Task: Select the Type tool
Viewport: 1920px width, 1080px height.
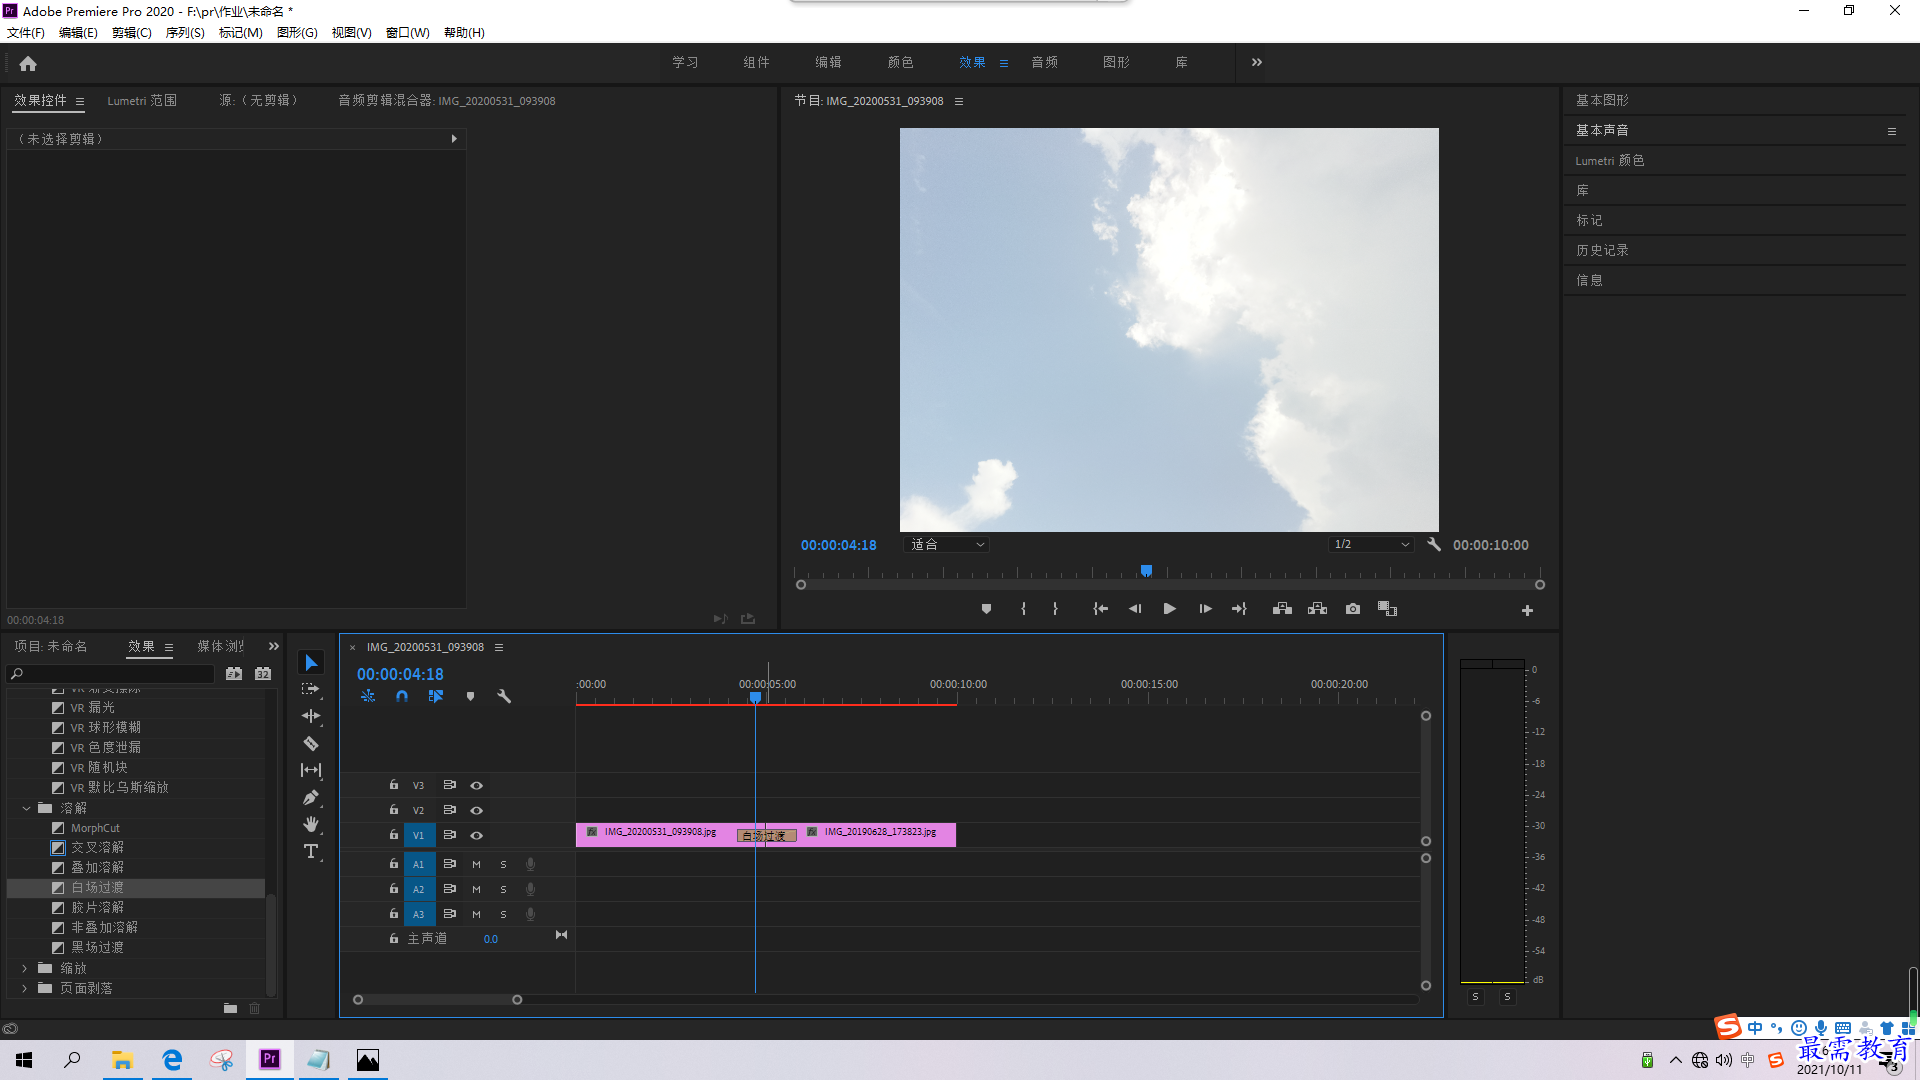Action: point(311,851)
